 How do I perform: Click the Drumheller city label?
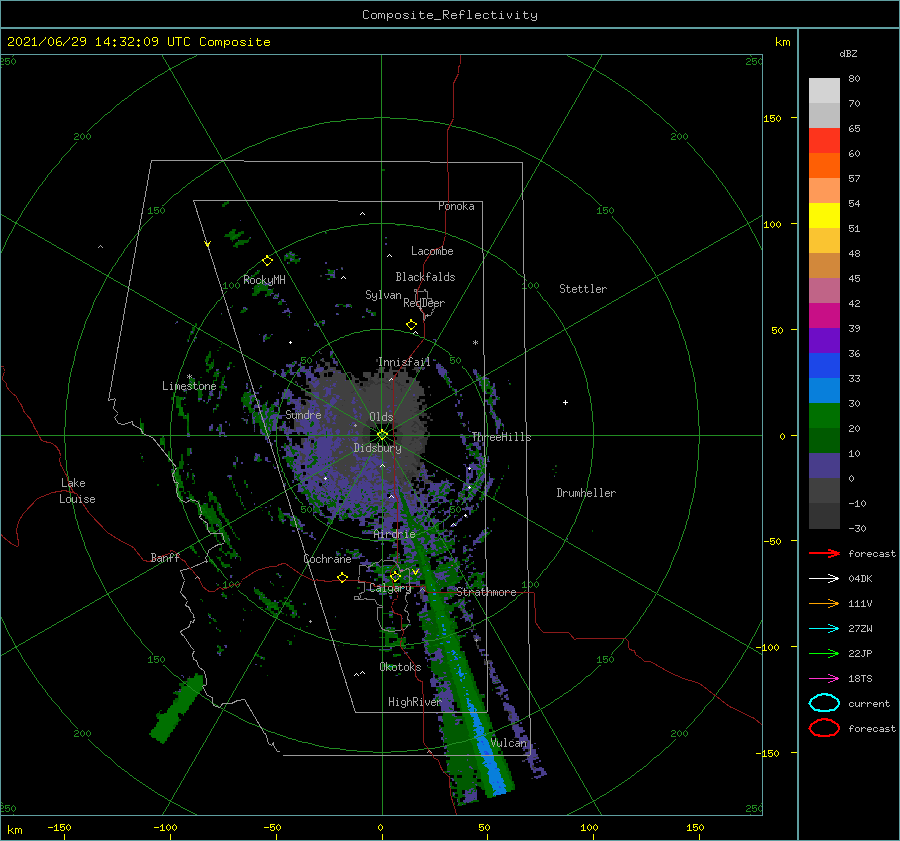pyautogui.click(x=586, y=493)
